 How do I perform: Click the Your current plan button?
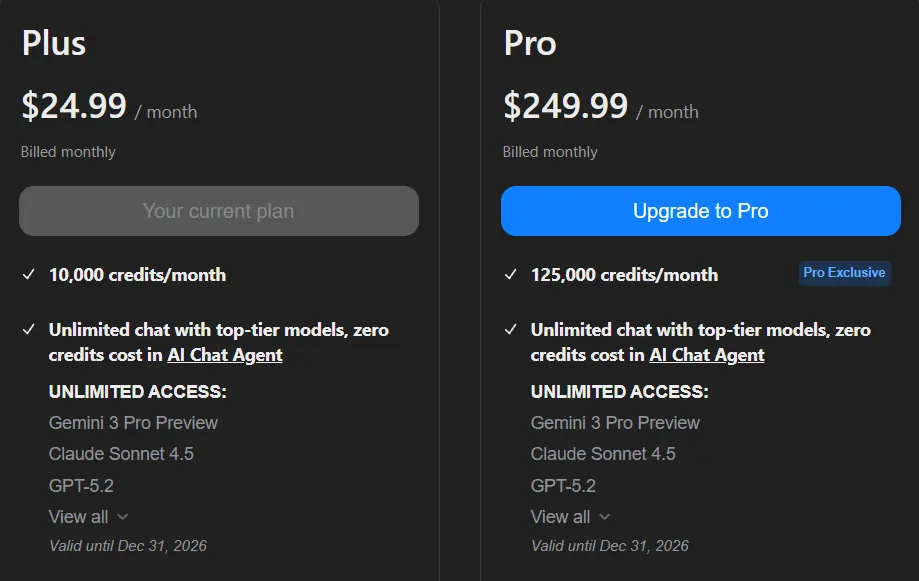218,211
